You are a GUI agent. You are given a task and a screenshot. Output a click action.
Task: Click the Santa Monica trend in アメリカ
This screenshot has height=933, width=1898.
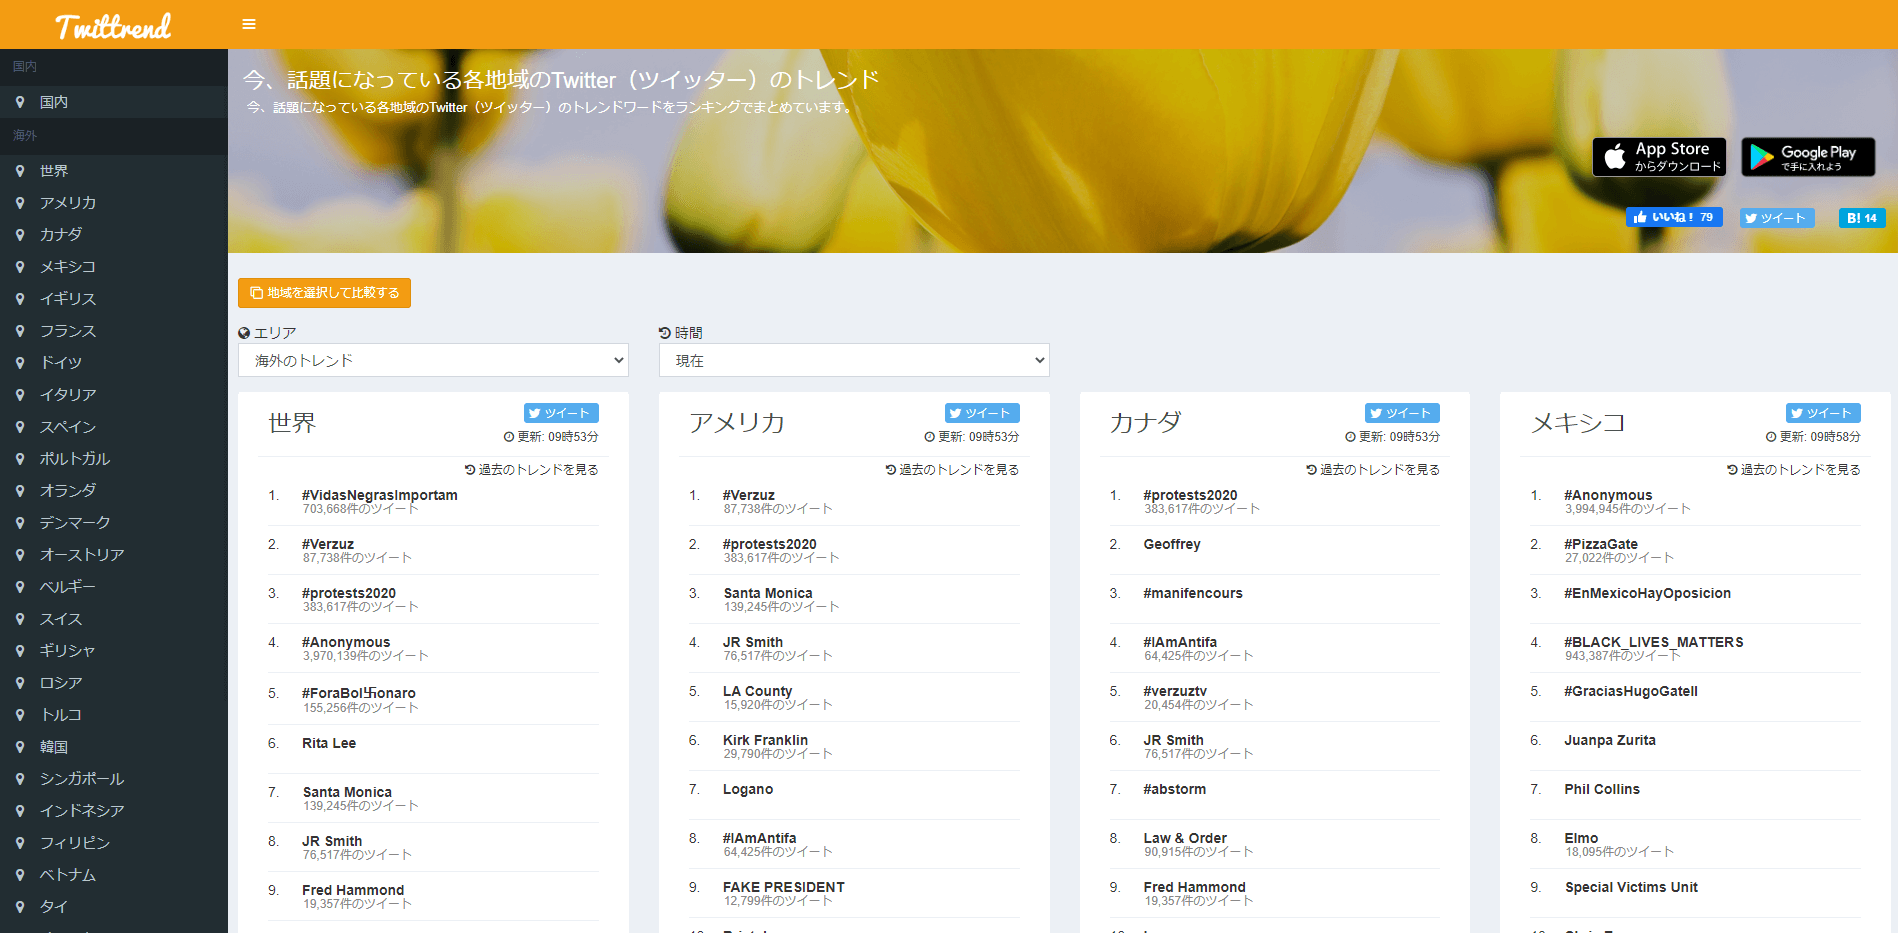coord(767,593)
